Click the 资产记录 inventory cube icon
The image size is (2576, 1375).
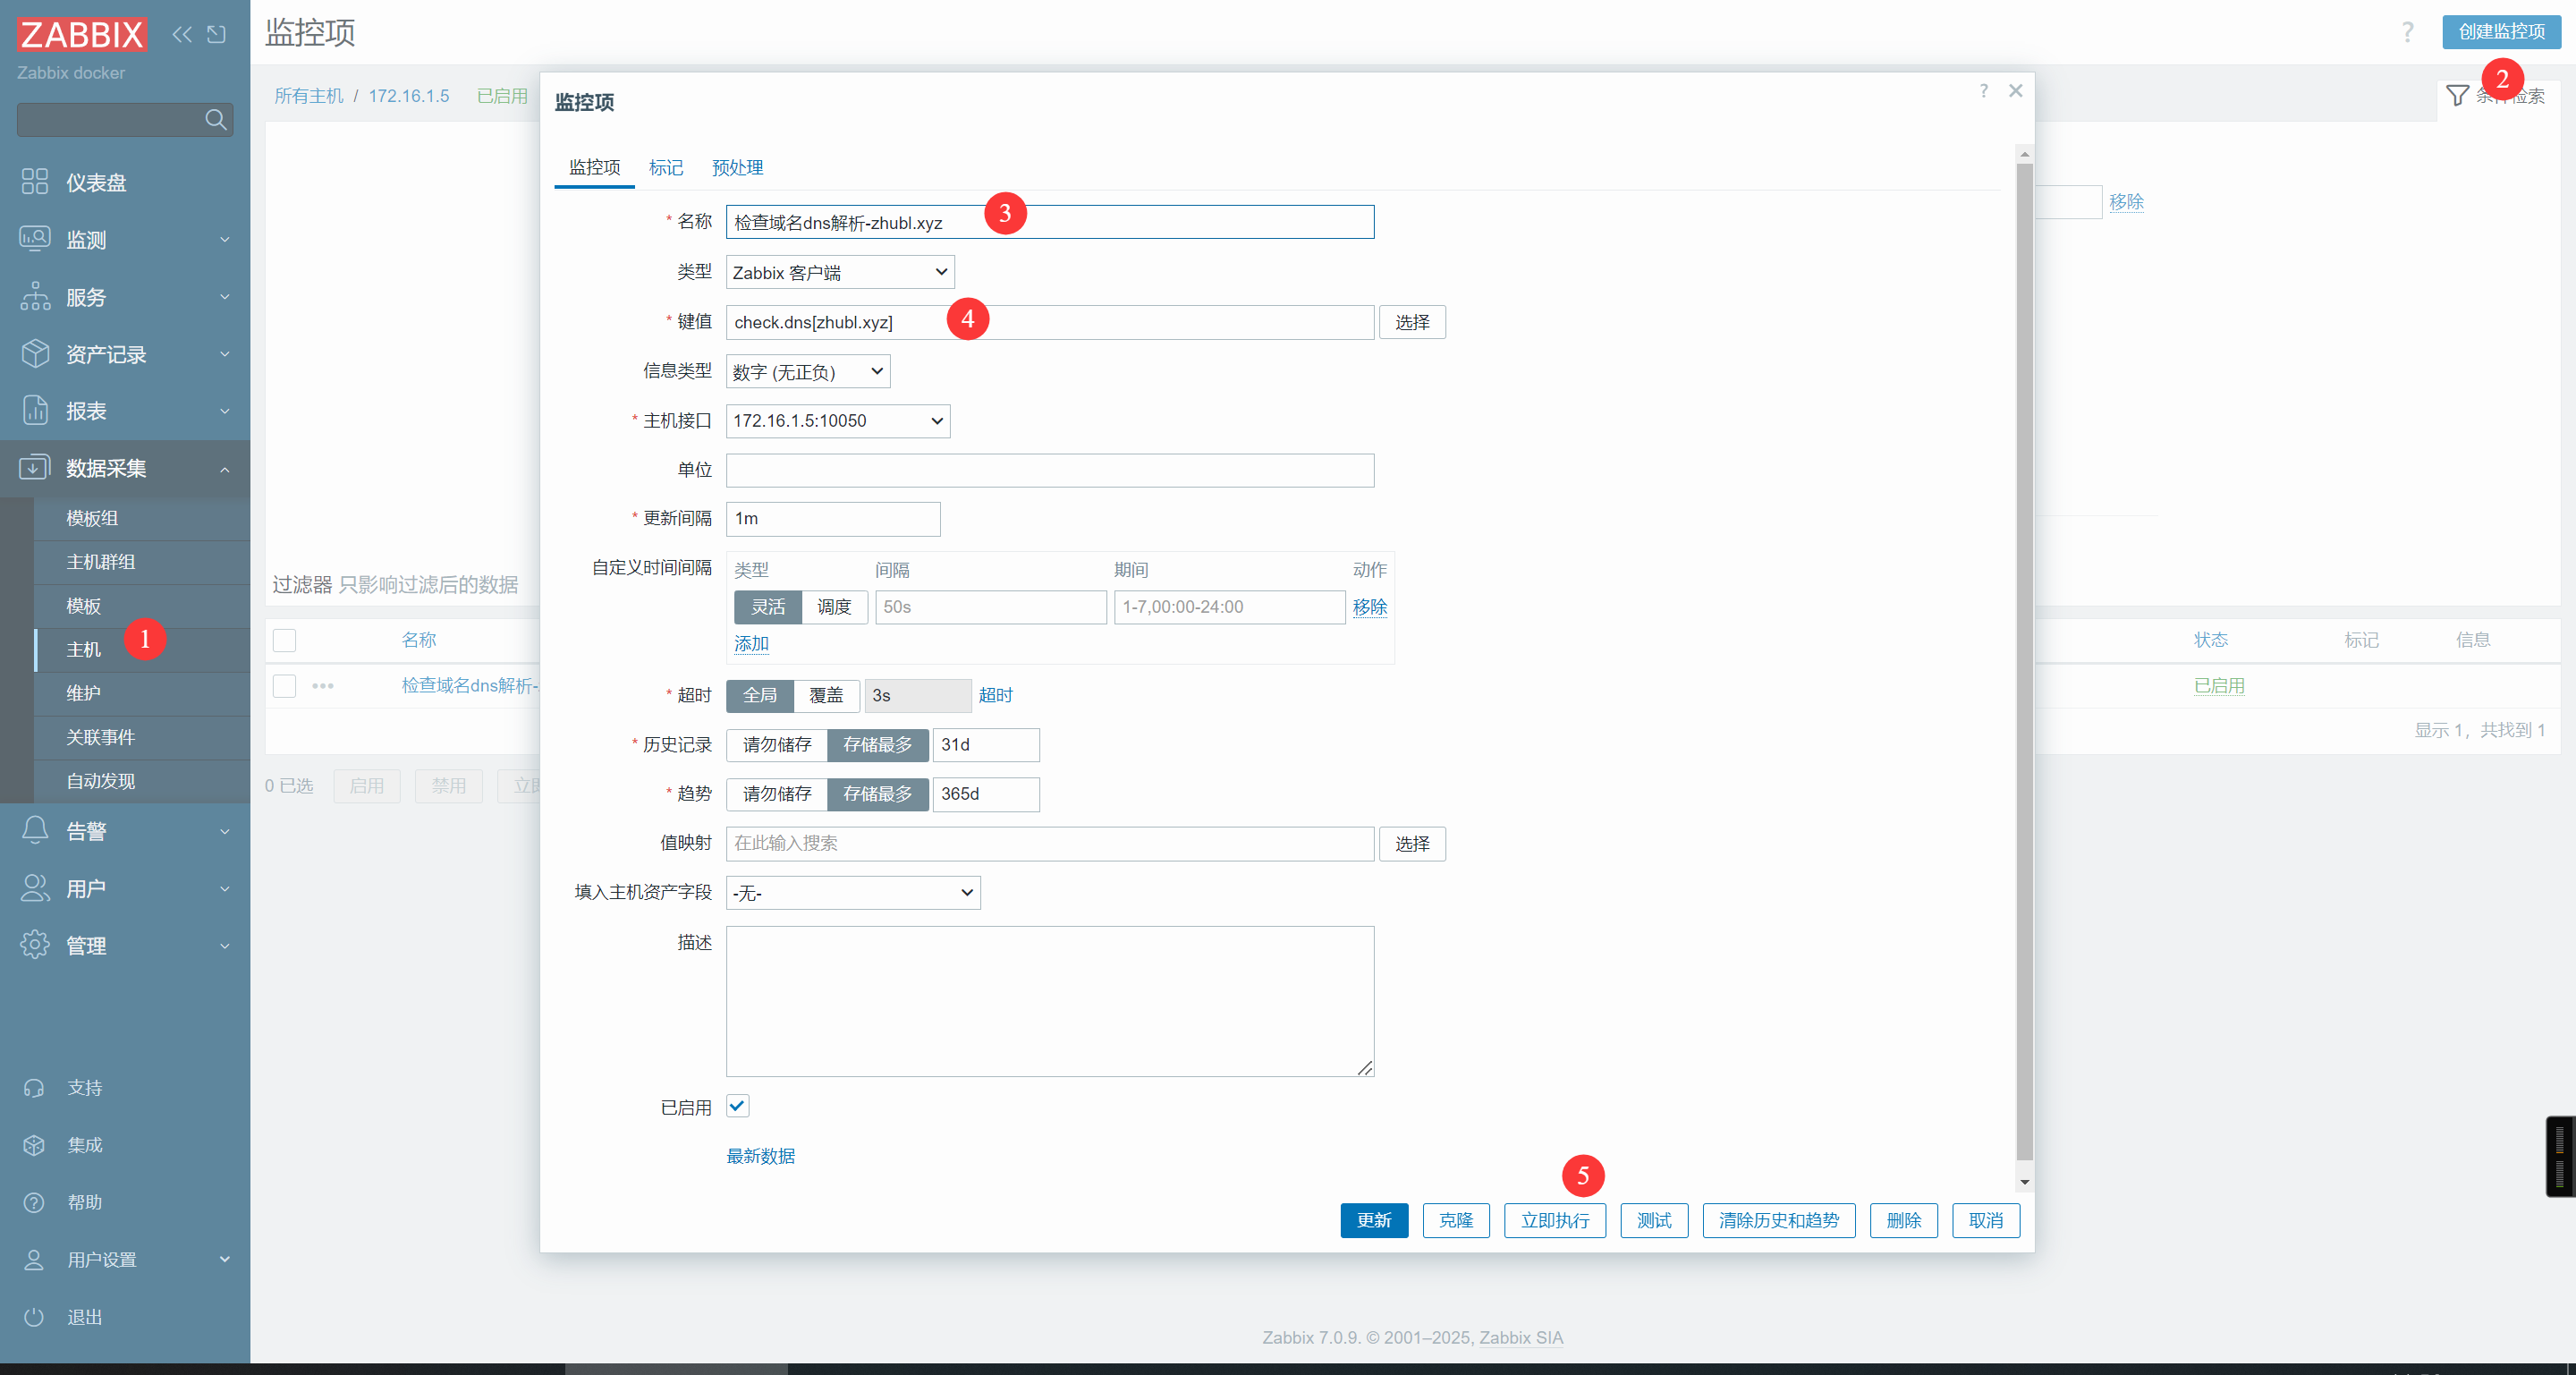coord(35,354)
